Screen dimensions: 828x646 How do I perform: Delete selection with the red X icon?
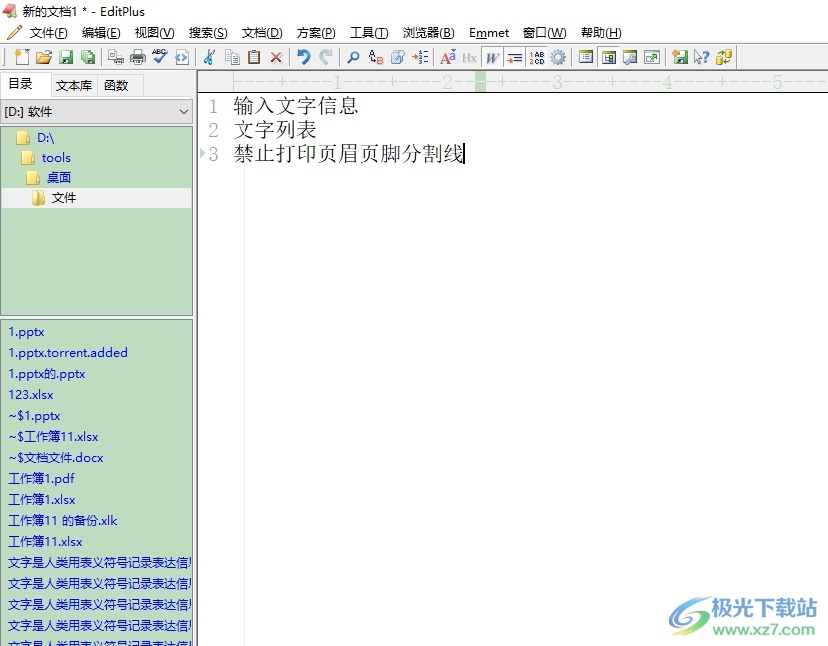[x=276, y=57]
